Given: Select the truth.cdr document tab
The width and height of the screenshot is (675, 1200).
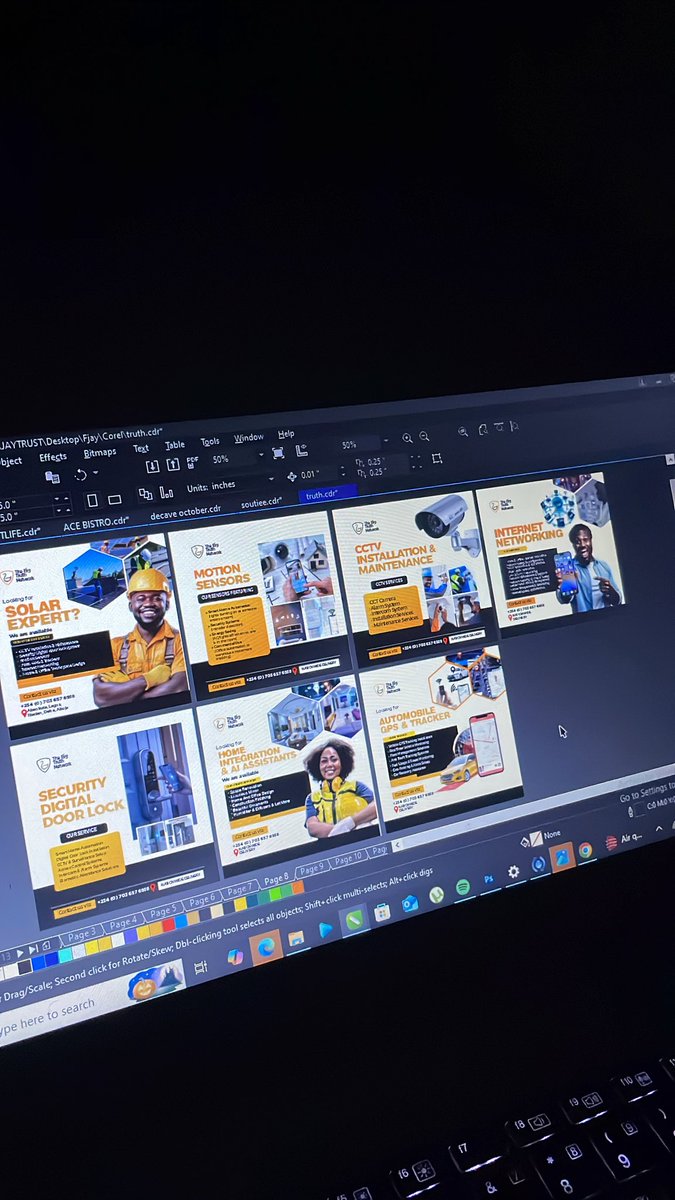Looking at the screenshot, I should pos(326,495).
